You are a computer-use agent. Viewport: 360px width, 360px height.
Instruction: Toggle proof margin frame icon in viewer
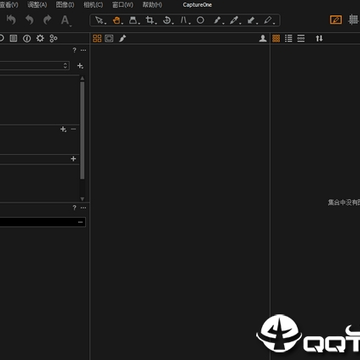click(x=109, y=38)
